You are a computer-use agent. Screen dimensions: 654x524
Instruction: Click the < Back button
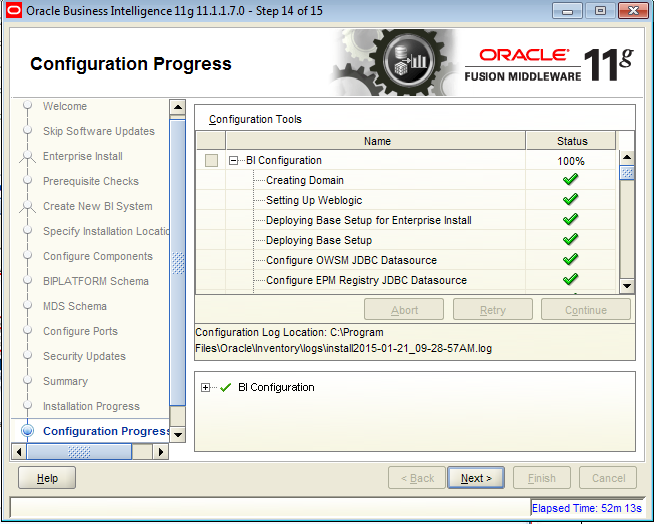click(x=417, y=478)
